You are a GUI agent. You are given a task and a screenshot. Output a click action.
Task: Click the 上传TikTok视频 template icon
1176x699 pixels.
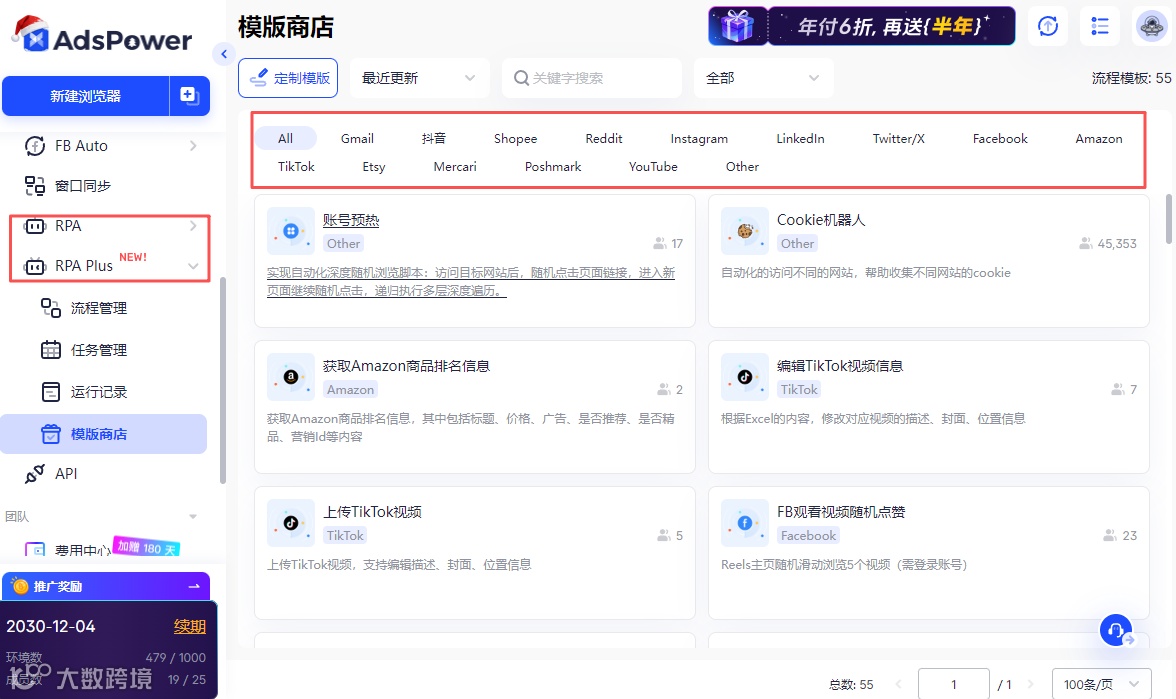pos(291,523)
